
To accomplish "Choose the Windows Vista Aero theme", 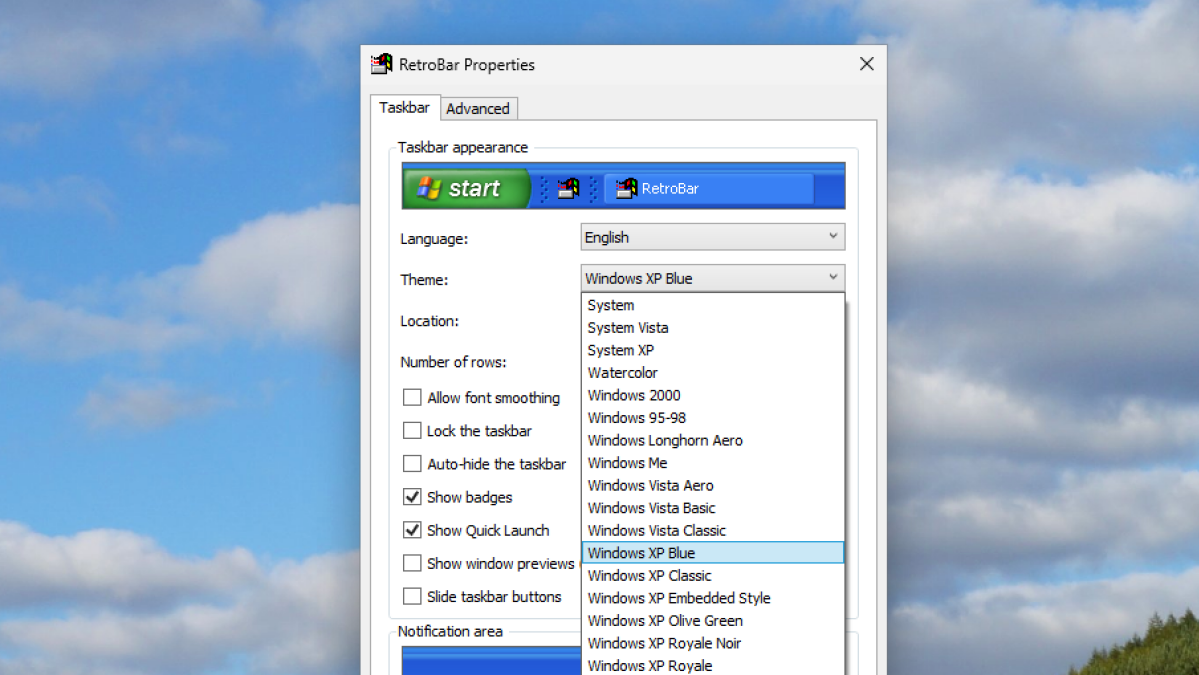I will tap(713, 485).
